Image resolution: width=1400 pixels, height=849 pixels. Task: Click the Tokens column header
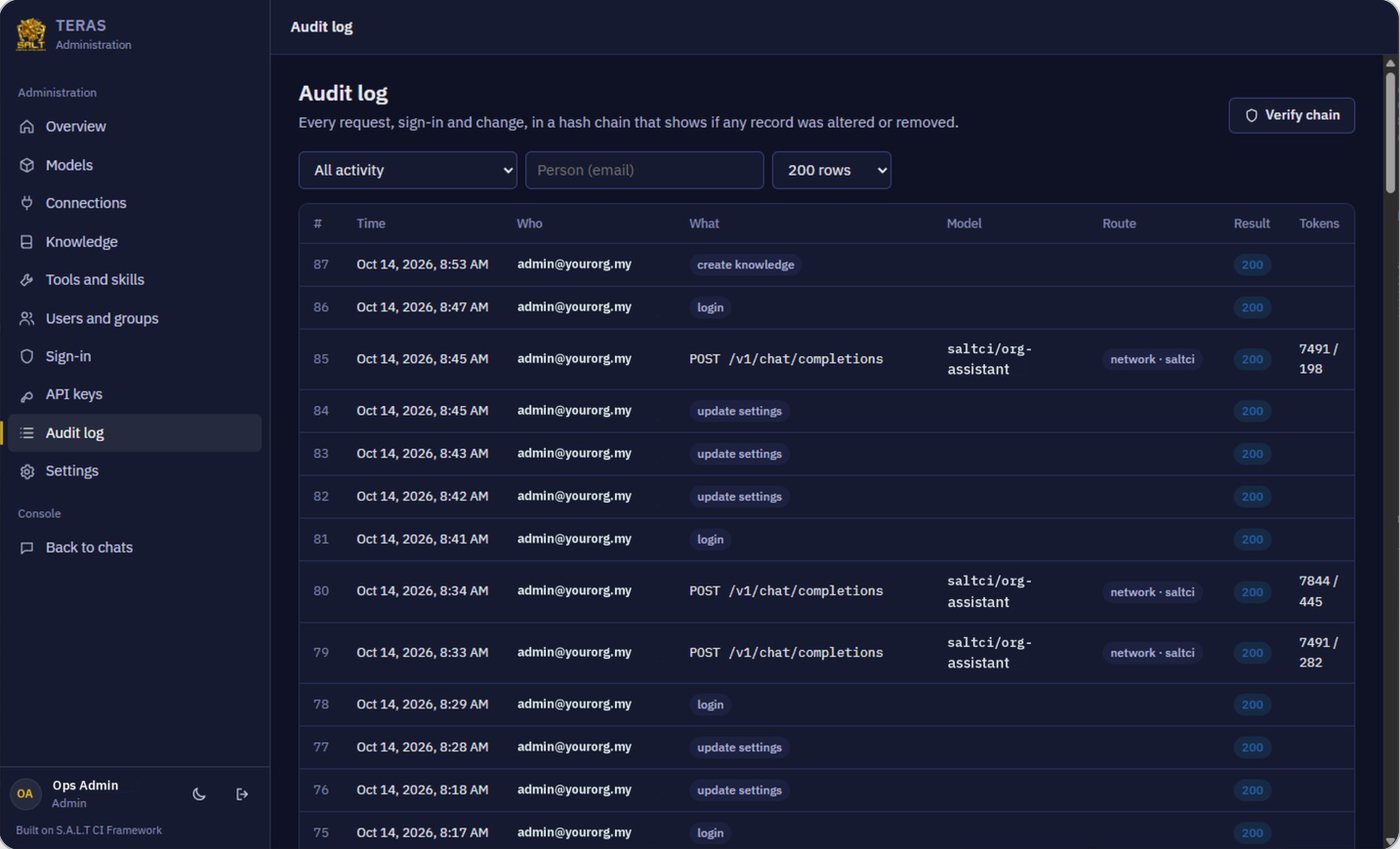click(x=1319, y=224)
